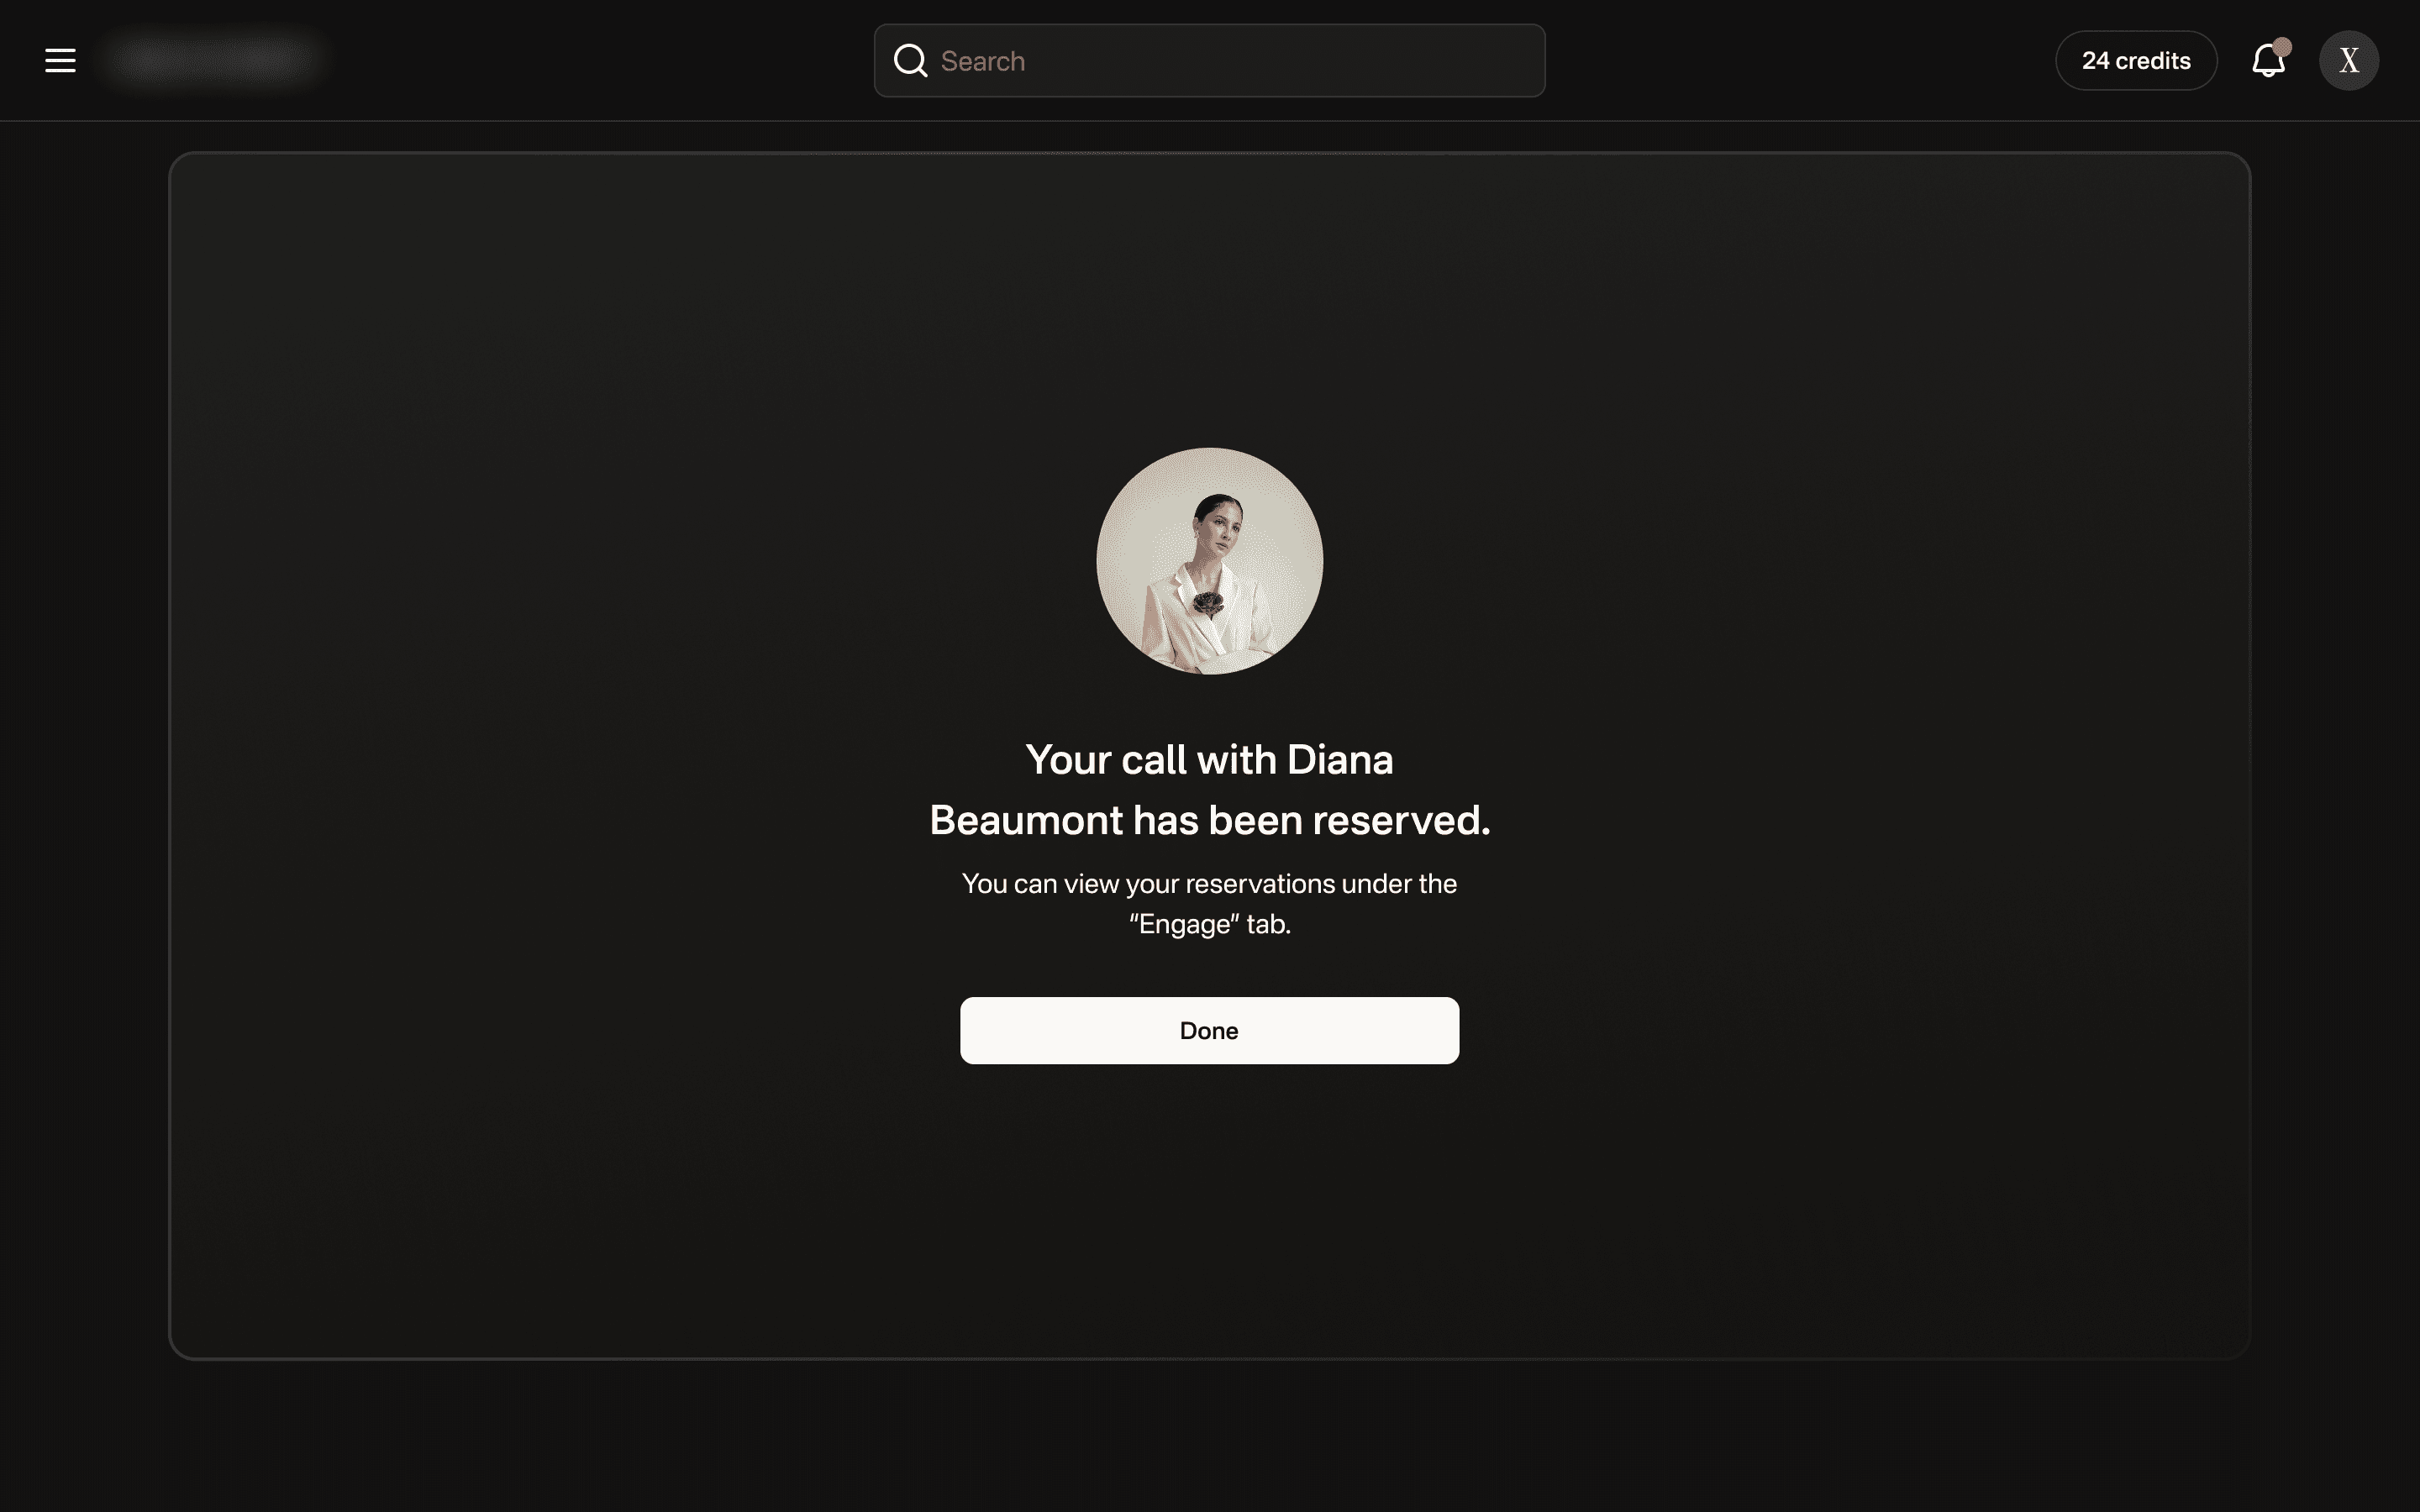Click the call reserved confirmation heading
Screen dimensions: 2420x1512
click(x=1209, y=790)
